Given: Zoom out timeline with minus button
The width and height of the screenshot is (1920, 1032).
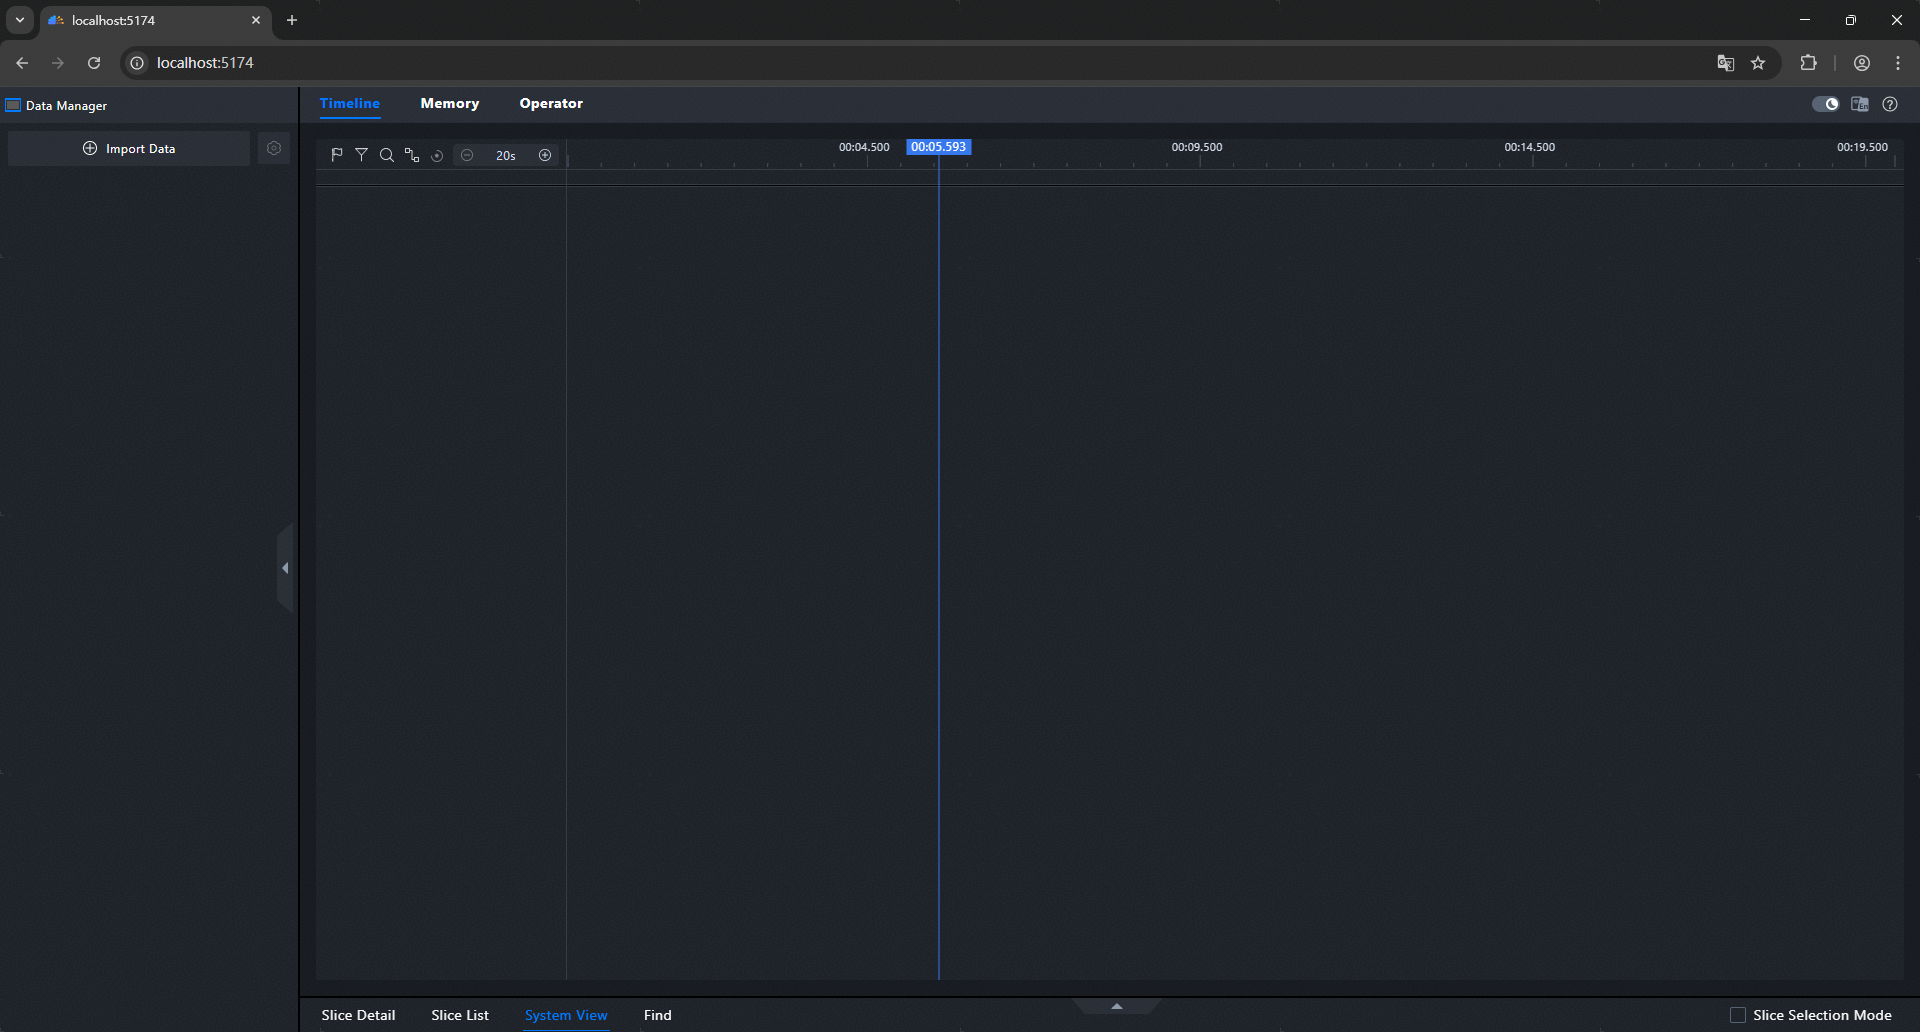Looking at the screenshot, I should click(467, 155).
